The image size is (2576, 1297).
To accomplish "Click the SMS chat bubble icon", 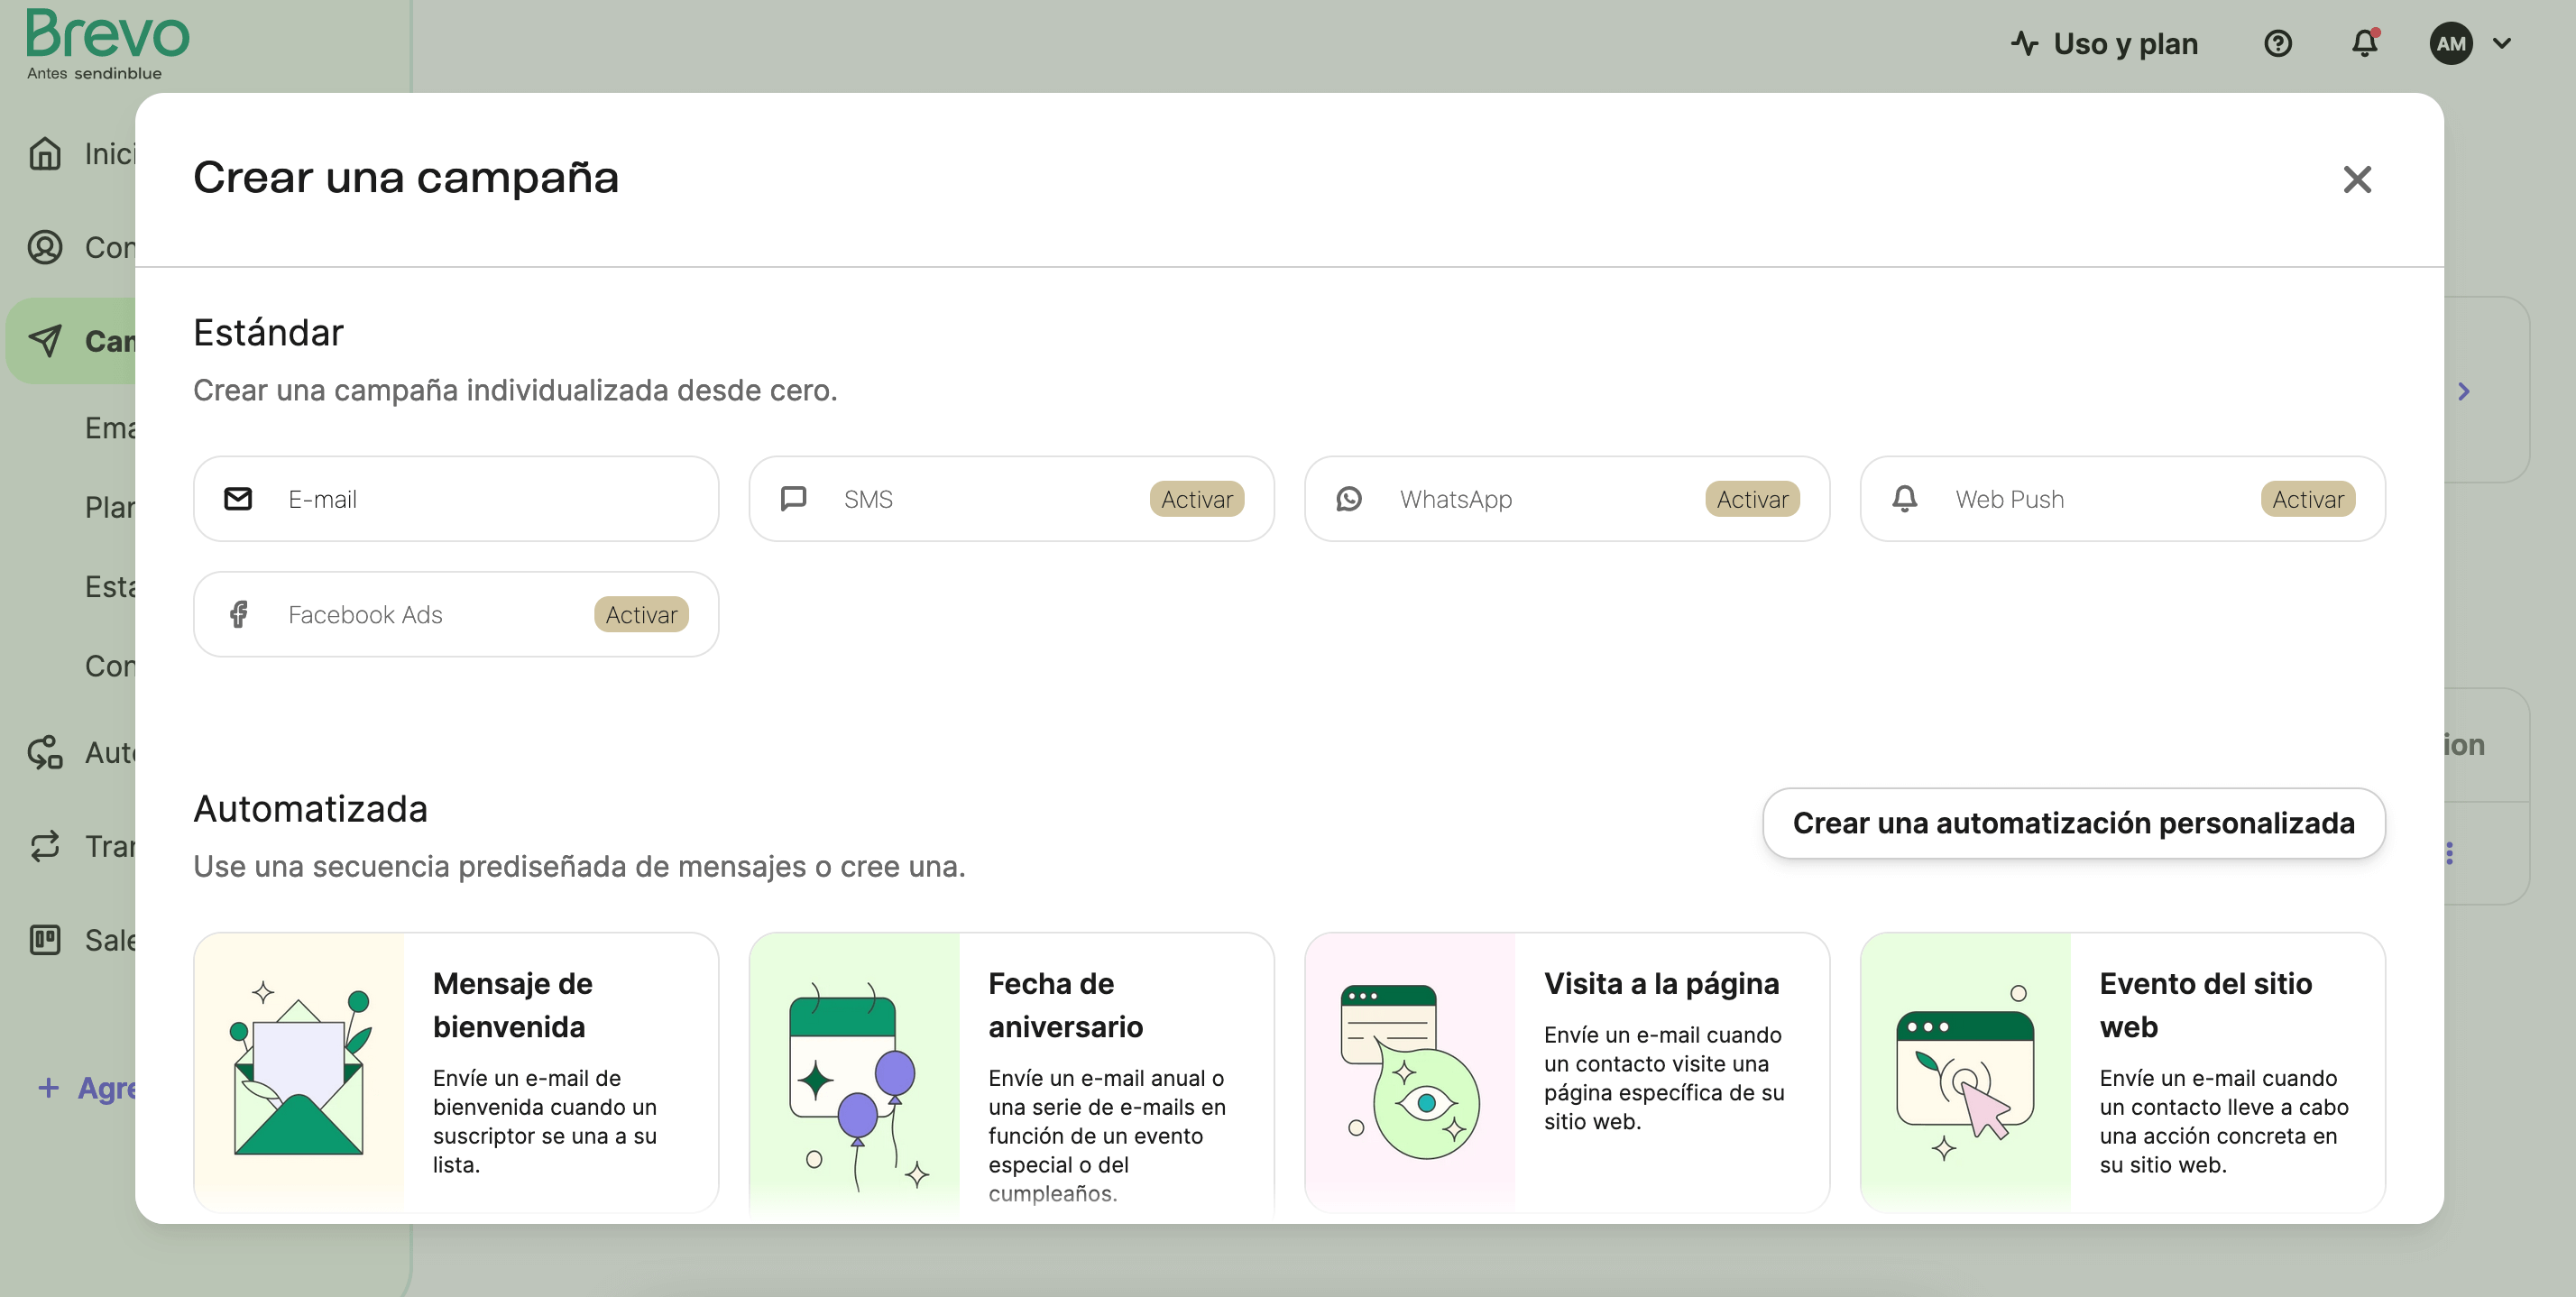I will click(793, 499).
